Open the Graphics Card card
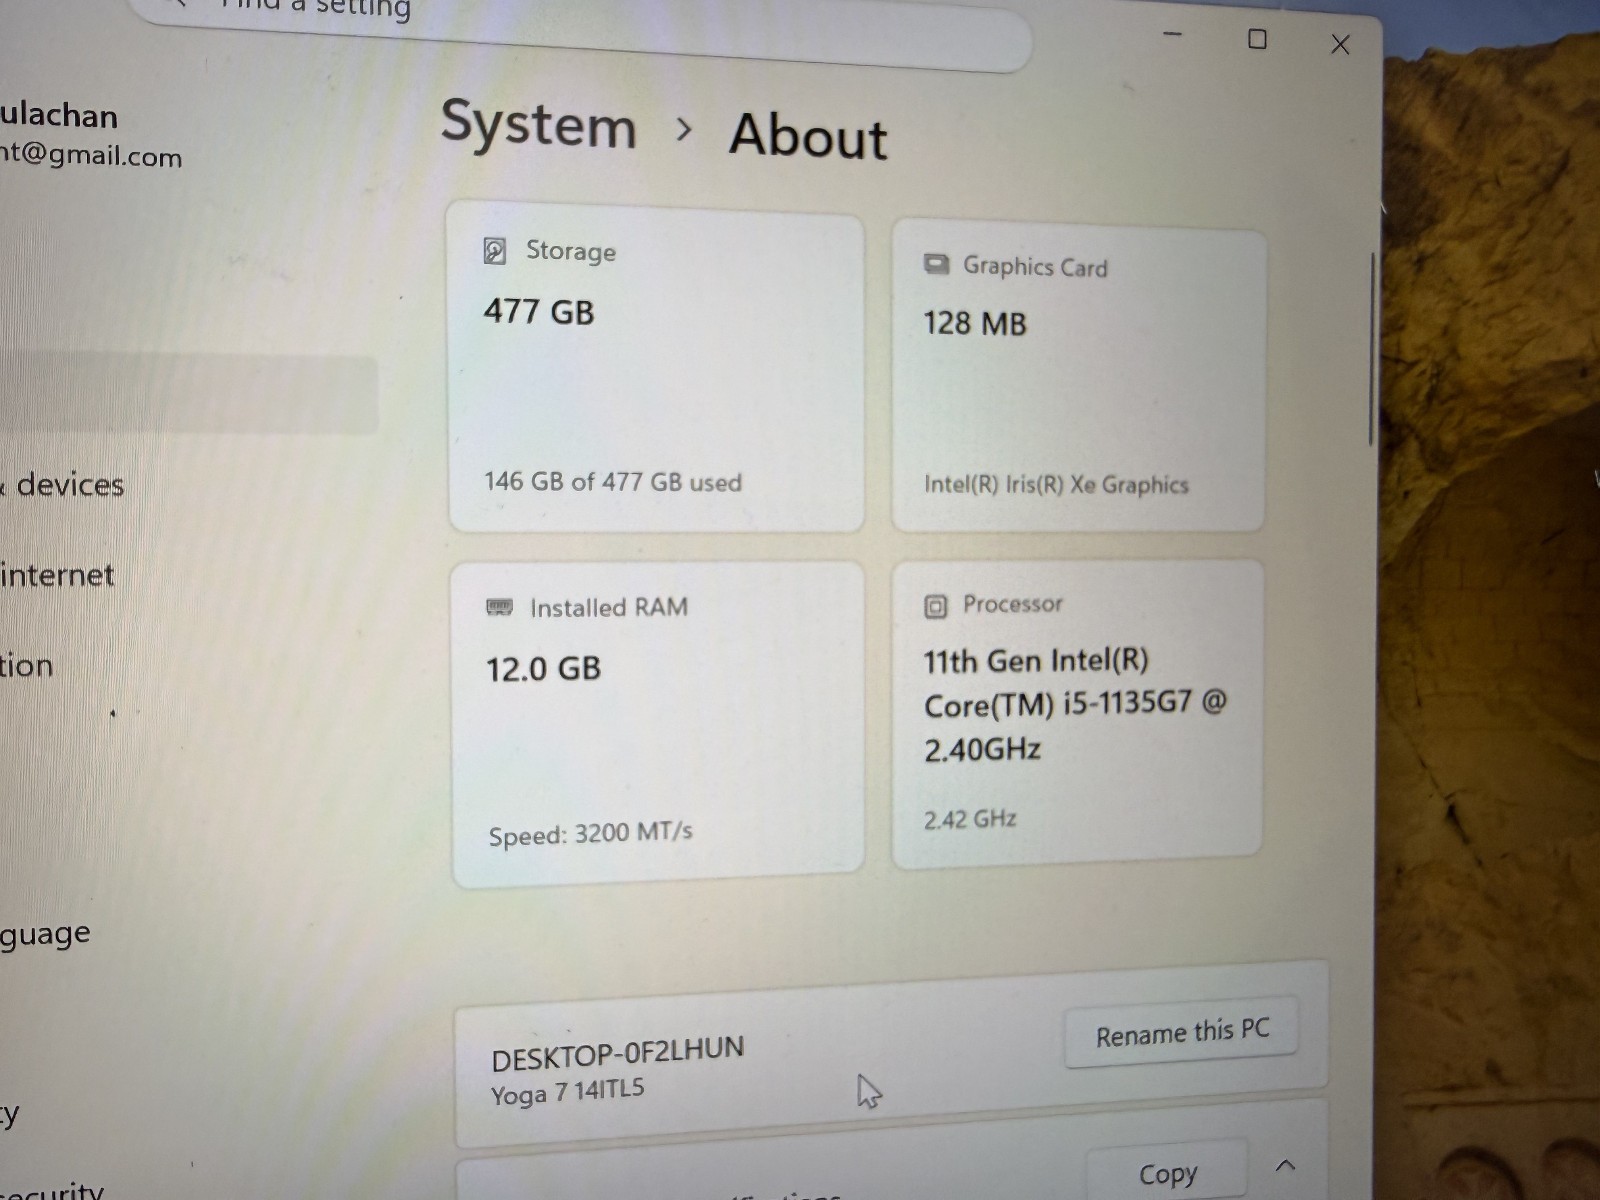Screen dimensions: 1600x1200 pyautogui.click(x=1079, y=376)
